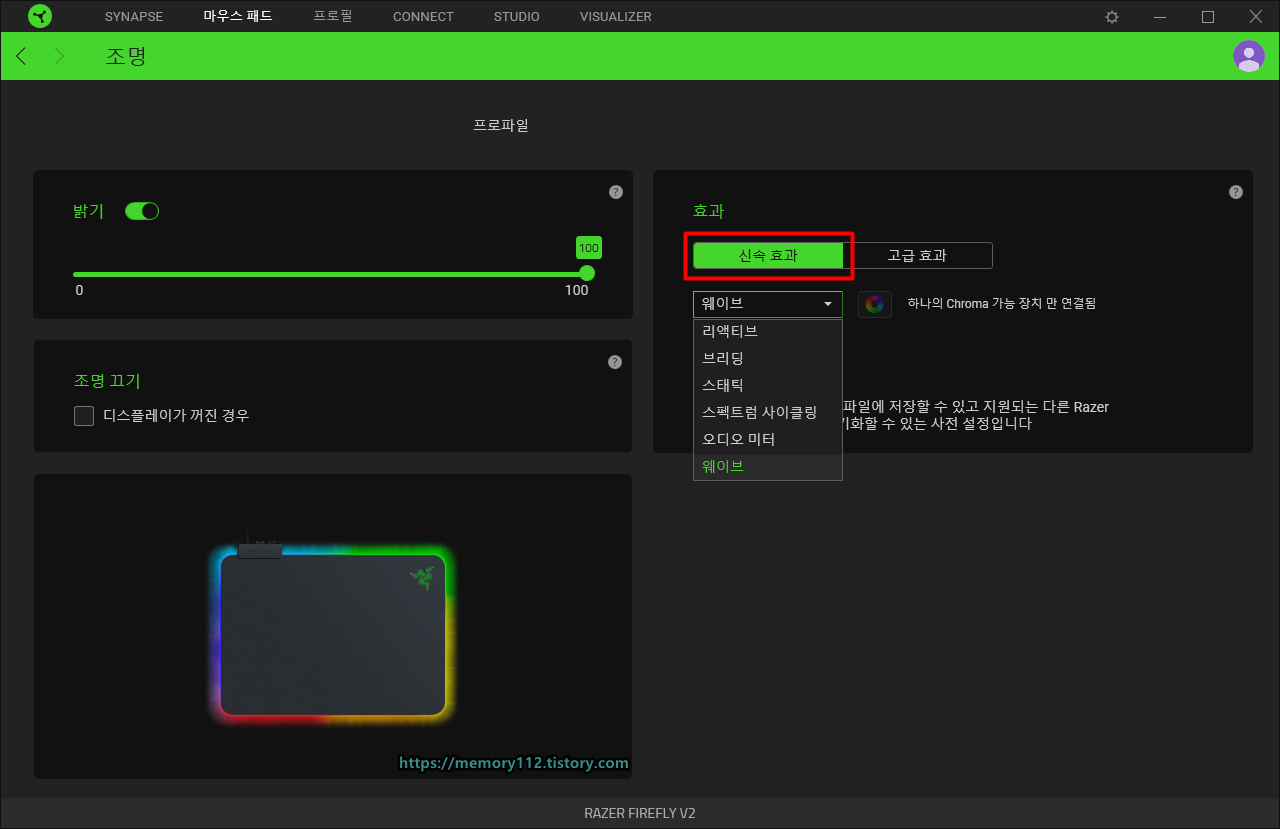
Task: Click brightness slider handle
Action: point(588,273)
